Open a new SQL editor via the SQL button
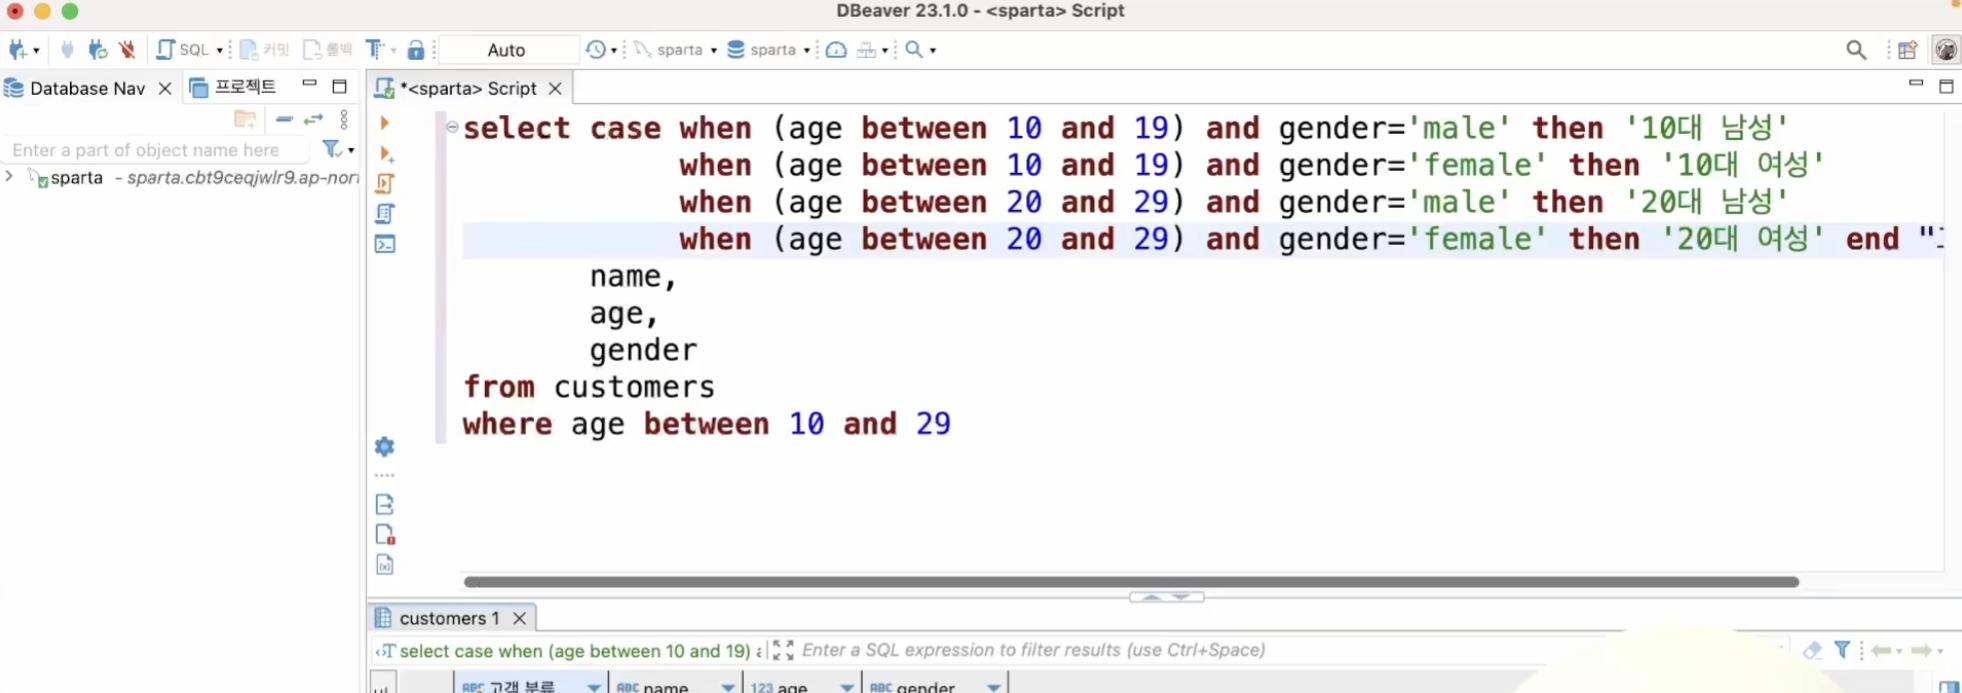Viewport: 1962px width, 693px height. pos(182,49)
